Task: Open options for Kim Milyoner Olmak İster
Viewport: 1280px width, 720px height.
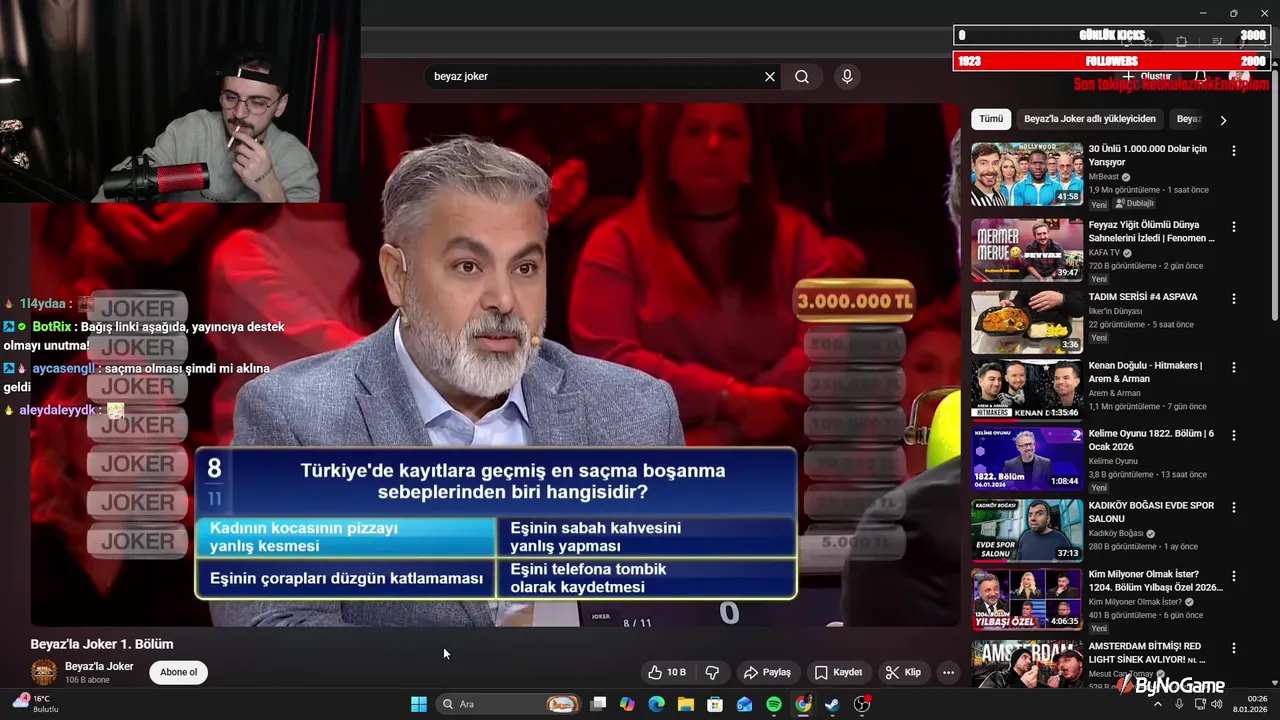Action: tap(1234, 576)
